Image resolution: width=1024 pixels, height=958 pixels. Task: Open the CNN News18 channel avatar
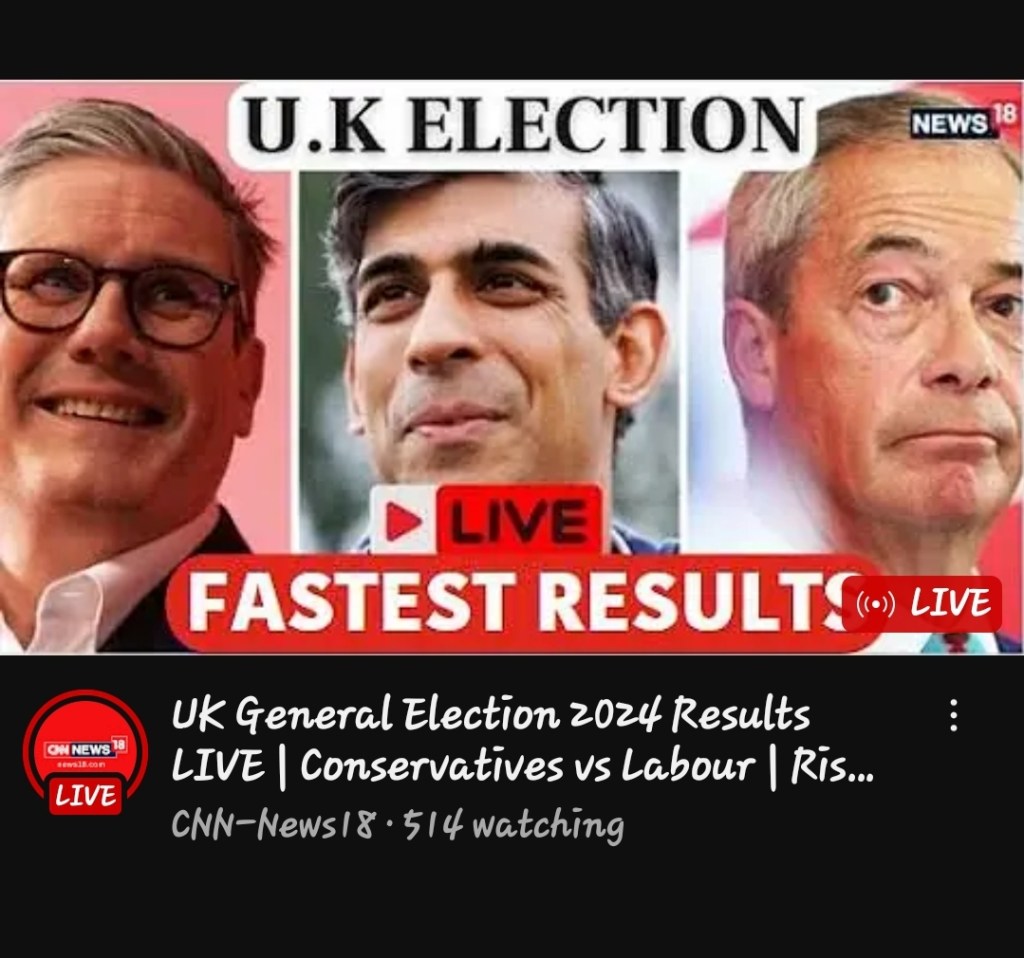(x=86, y=752)
